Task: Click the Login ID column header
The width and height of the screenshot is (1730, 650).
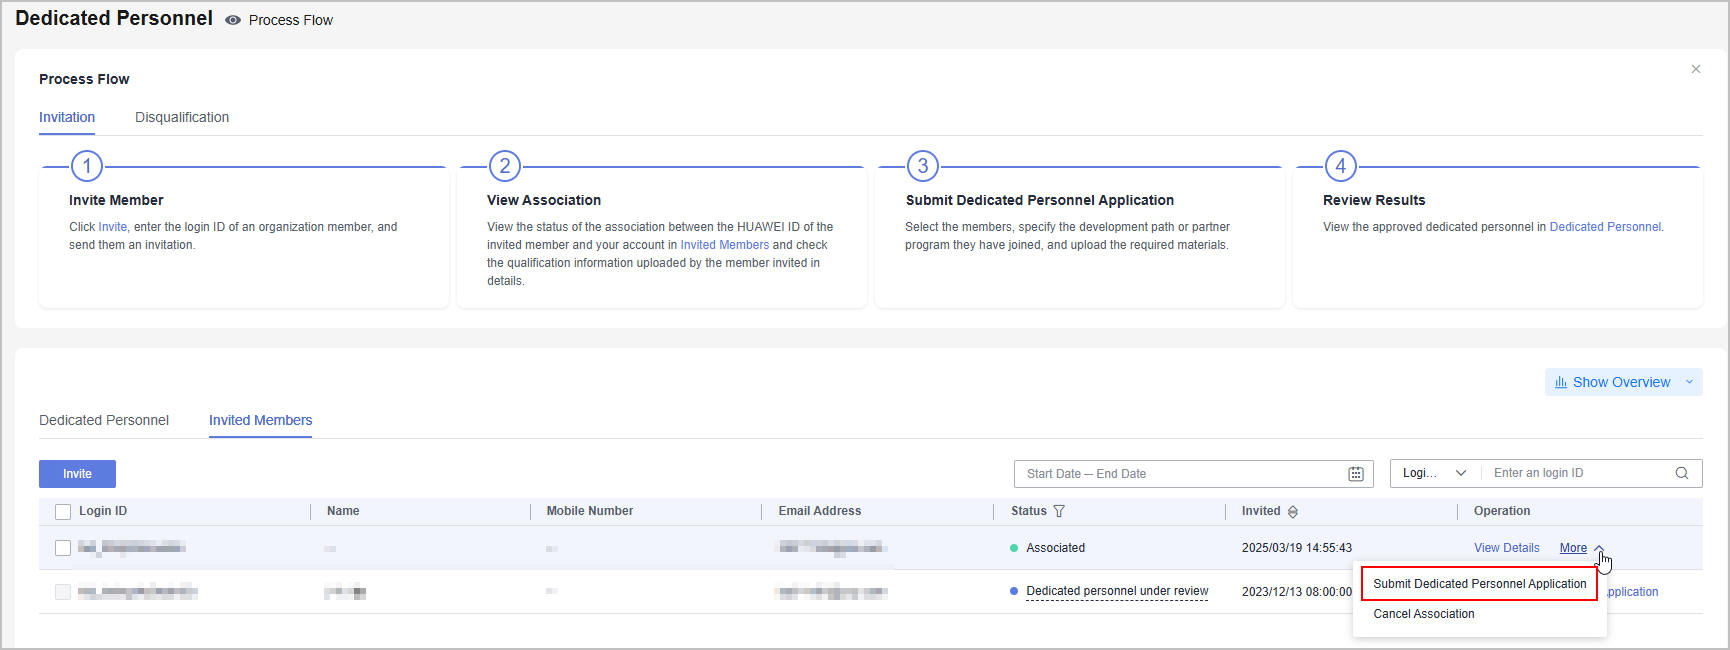Action: [x=103, y=511]
